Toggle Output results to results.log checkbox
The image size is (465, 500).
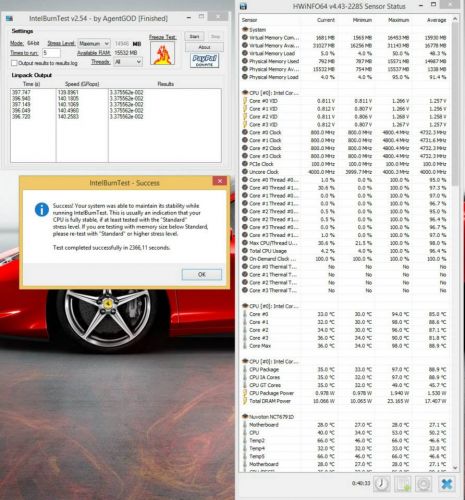[x=14, y=63]
